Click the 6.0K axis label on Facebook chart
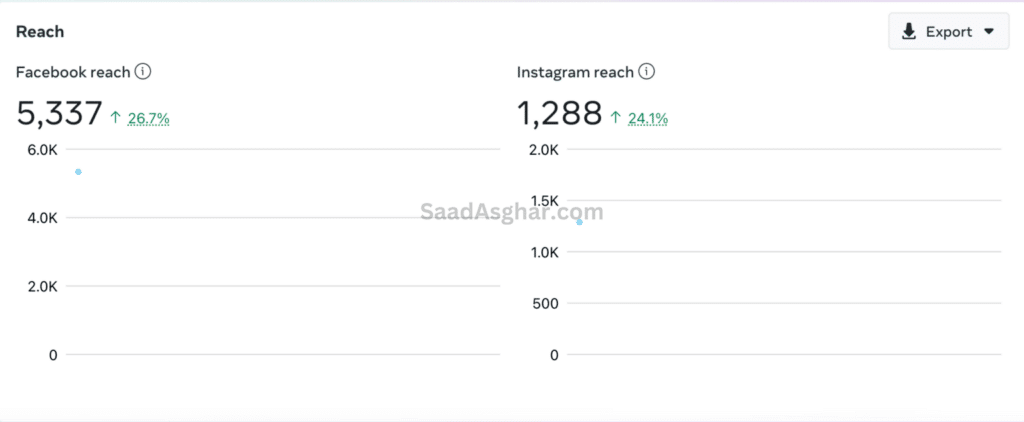Screen dimensions: 1024x422 [42, 150]
